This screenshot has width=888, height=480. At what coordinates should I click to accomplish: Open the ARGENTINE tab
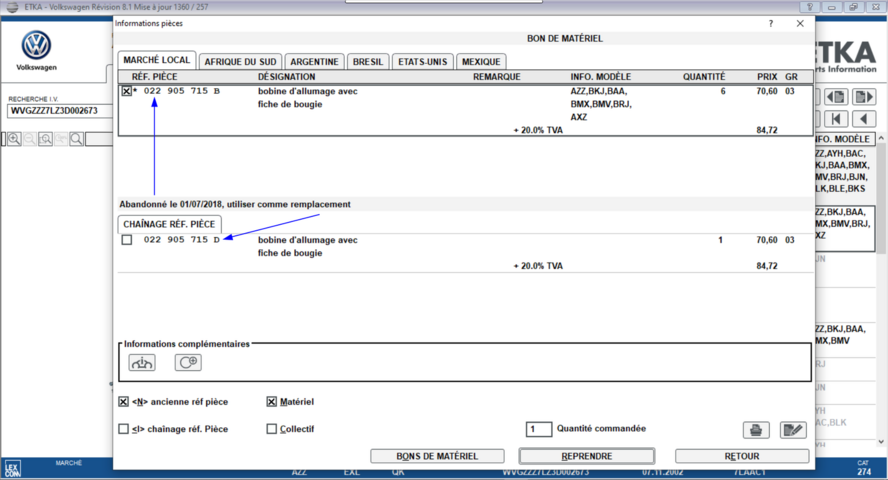[314, 62]
